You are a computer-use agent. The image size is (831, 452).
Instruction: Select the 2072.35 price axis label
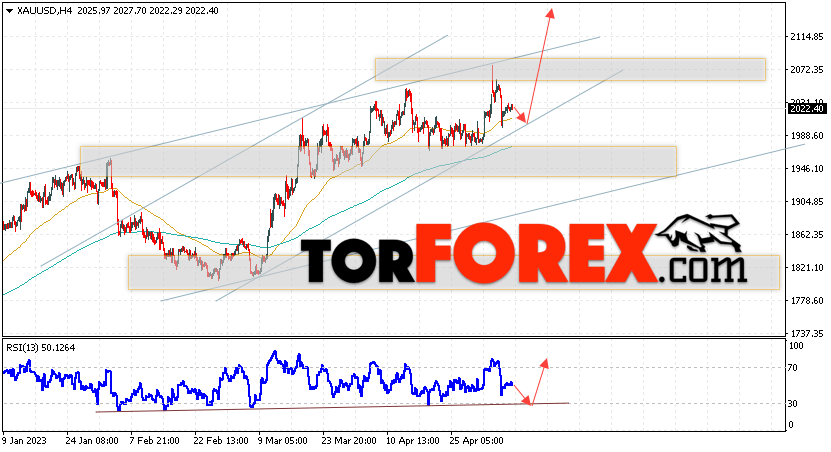[x=807, y=69]
